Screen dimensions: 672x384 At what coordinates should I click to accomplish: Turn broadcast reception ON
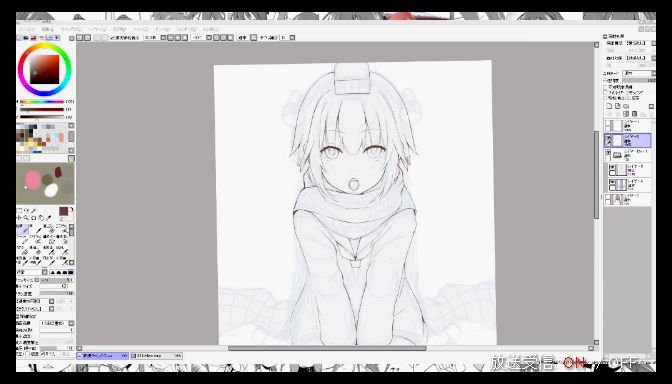pos(574,363)
